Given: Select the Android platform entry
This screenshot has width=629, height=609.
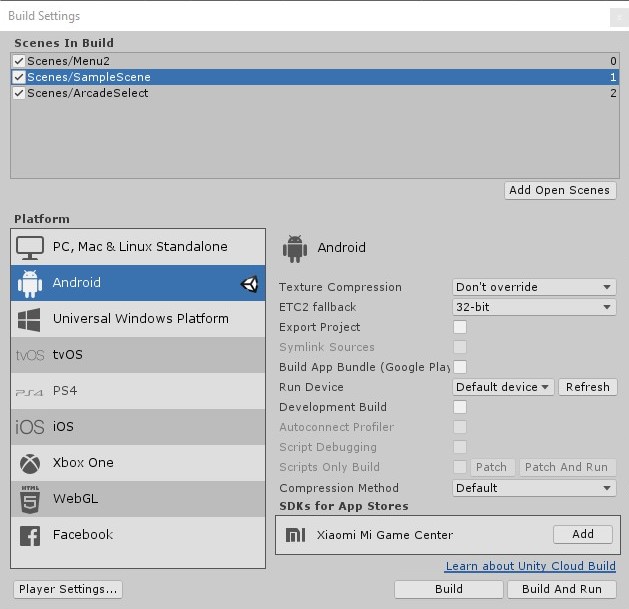Looking at the screenshot, I should 138,283.
